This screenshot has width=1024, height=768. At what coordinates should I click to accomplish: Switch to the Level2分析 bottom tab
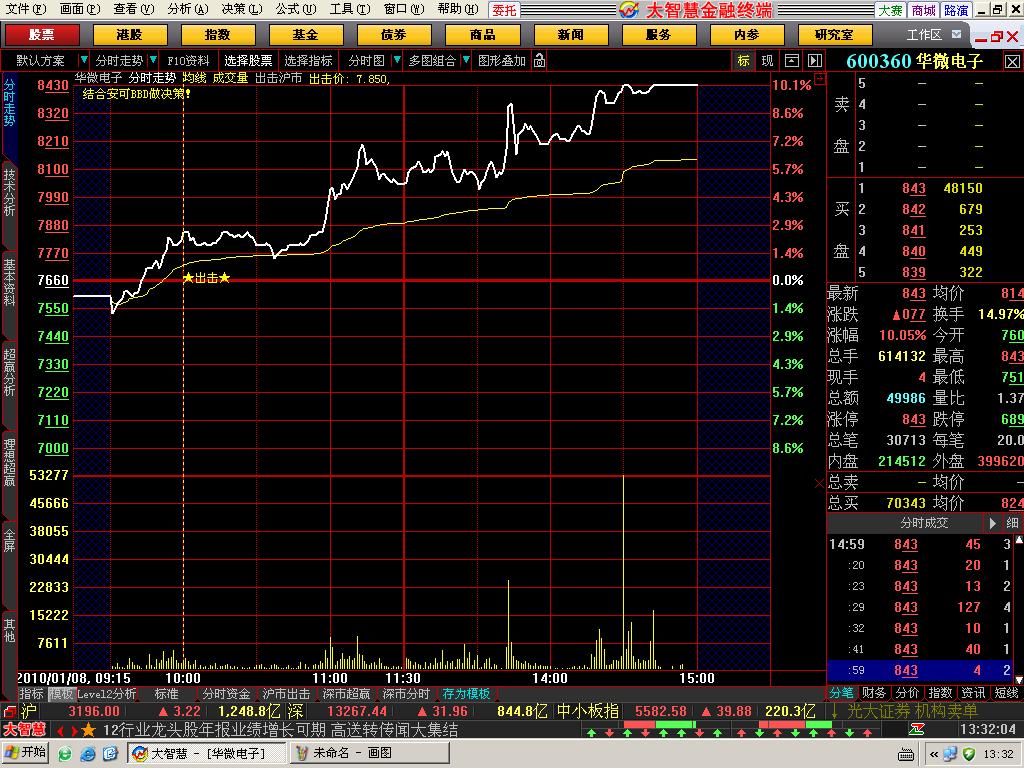pos(106,694)
